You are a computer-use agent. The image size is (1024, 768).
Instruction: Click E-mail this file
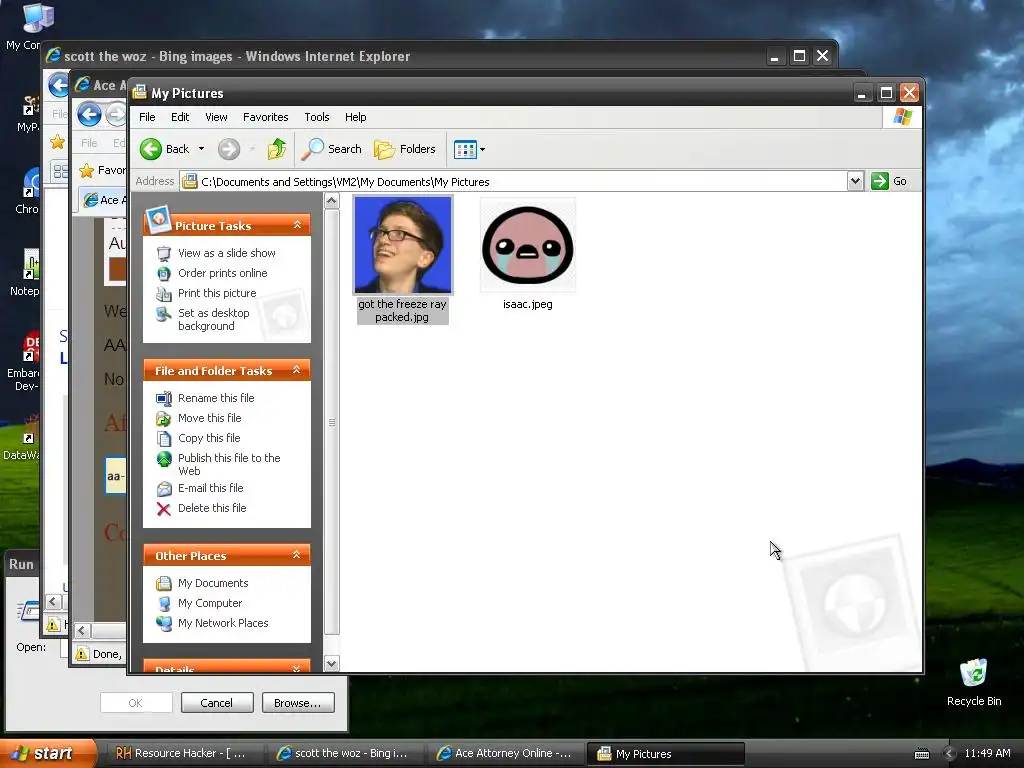[210, 488]
